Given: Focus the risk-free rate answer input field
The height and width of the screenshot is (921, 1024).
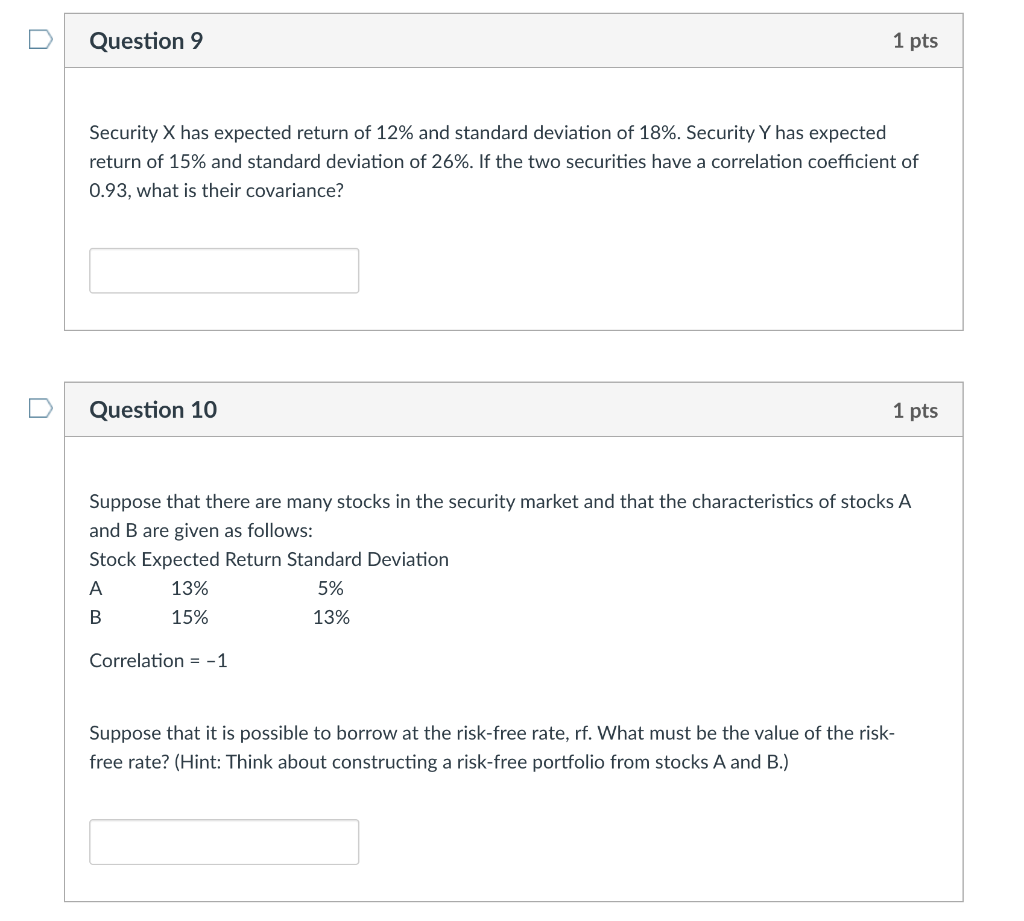Looking at the screenshot, I should pyautogui.click(x=224, y=841).
